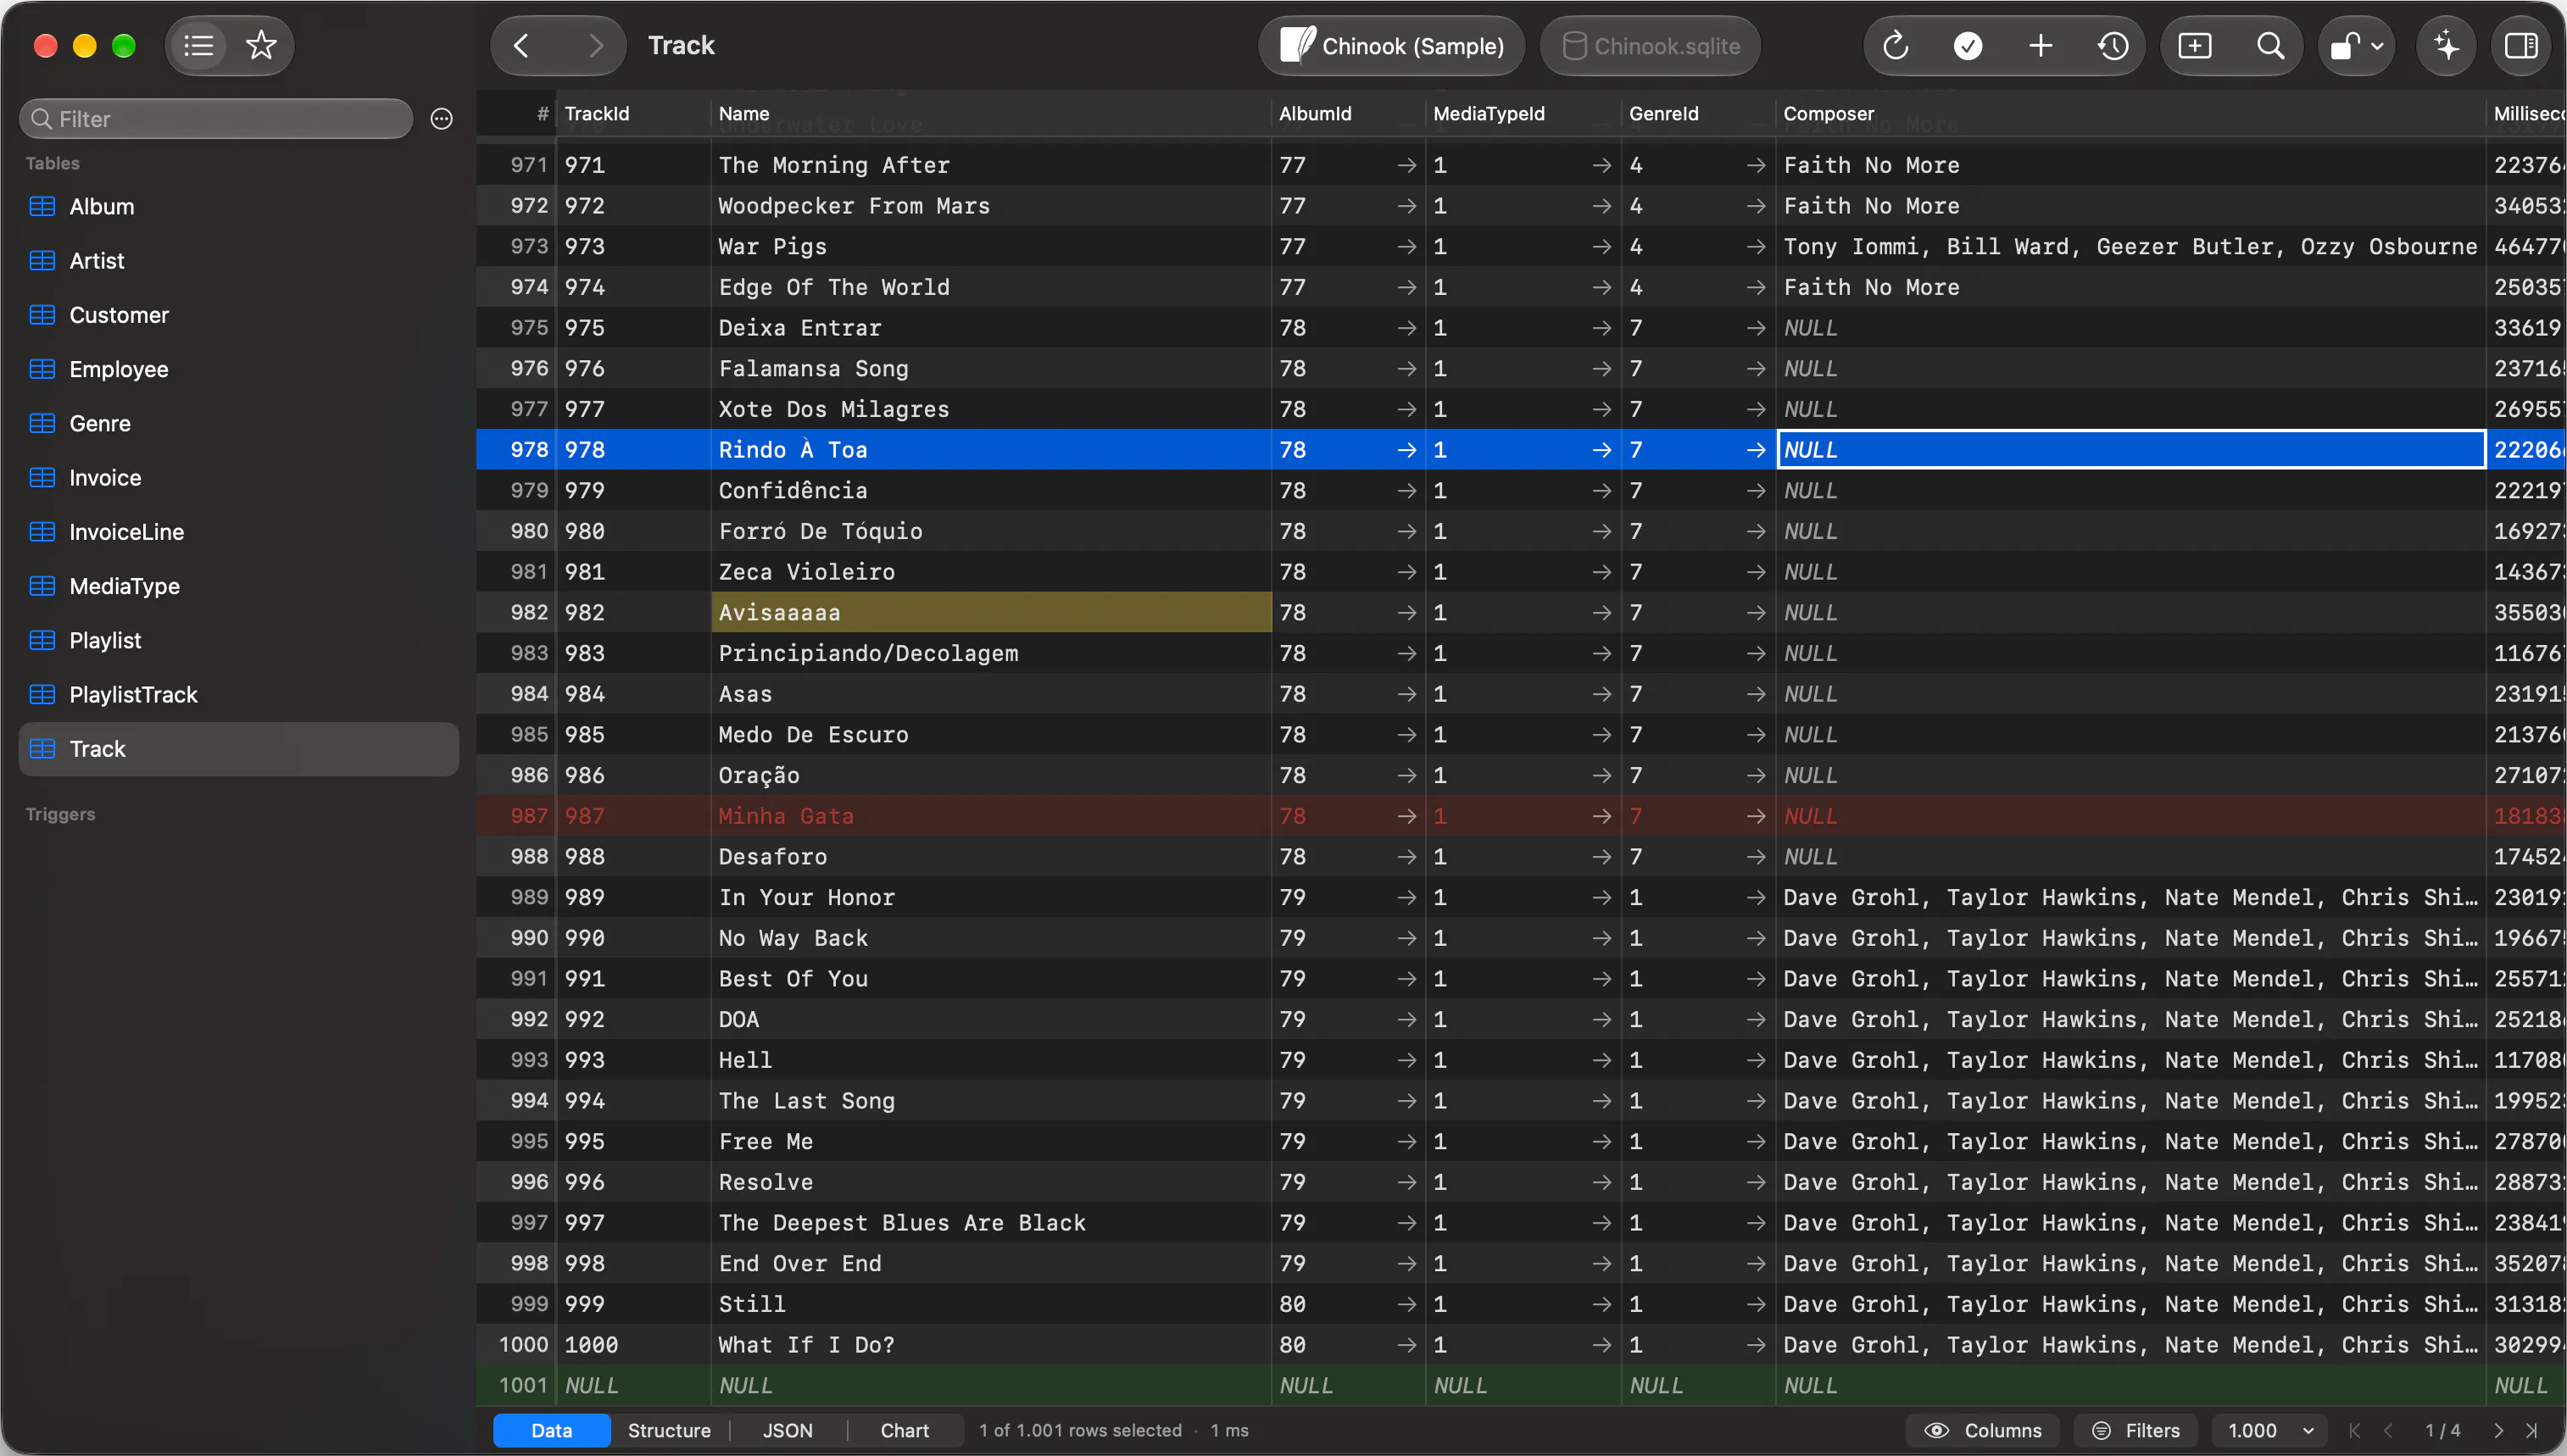Follow AlbumId arrow for Desaforo row
Image resolution: width=2567 pixels, height=1456 pixels.
coord(1406,857)
